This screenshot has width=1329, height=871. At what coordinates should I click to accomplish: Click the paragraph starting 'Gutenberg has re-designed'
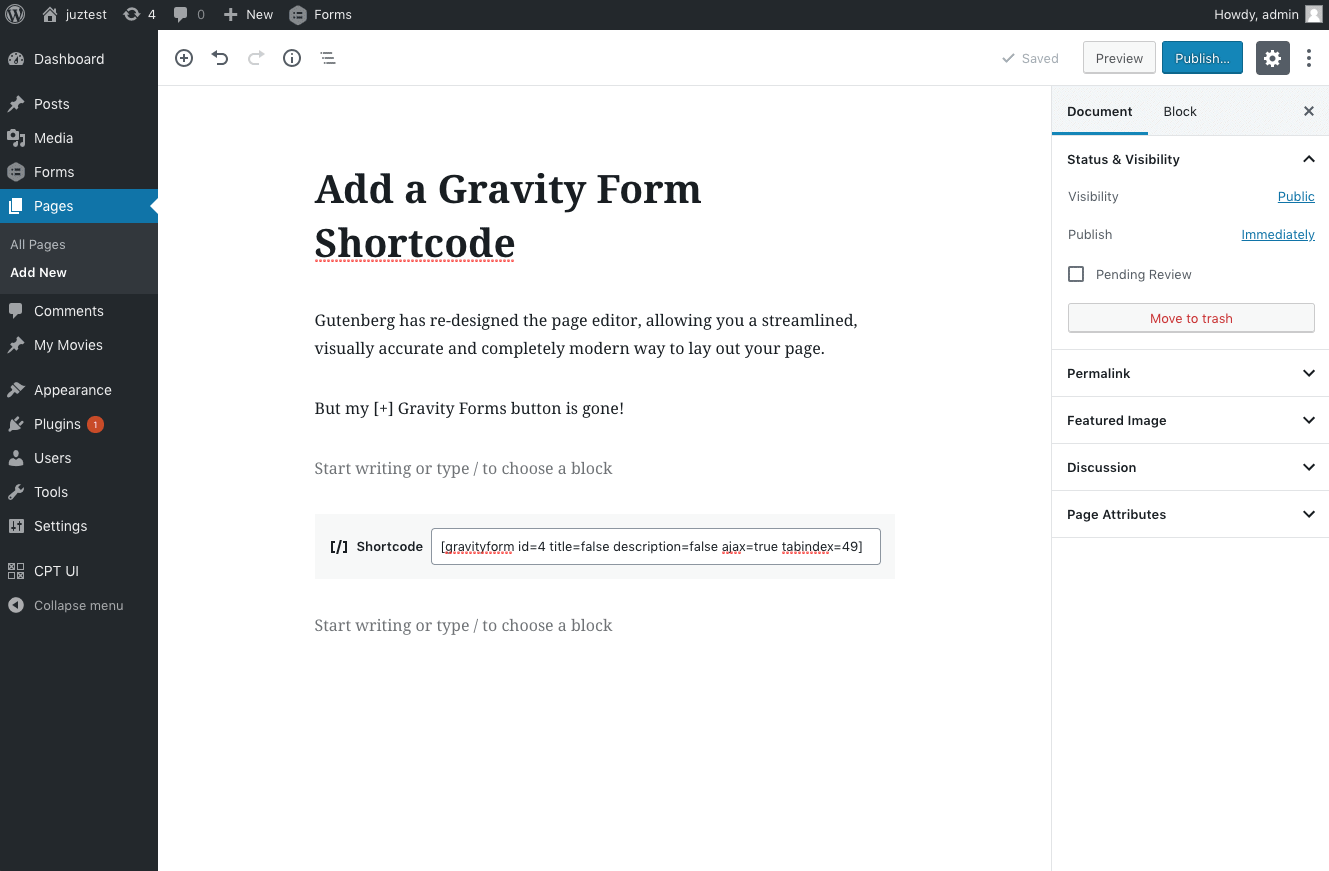coord(586,335)
